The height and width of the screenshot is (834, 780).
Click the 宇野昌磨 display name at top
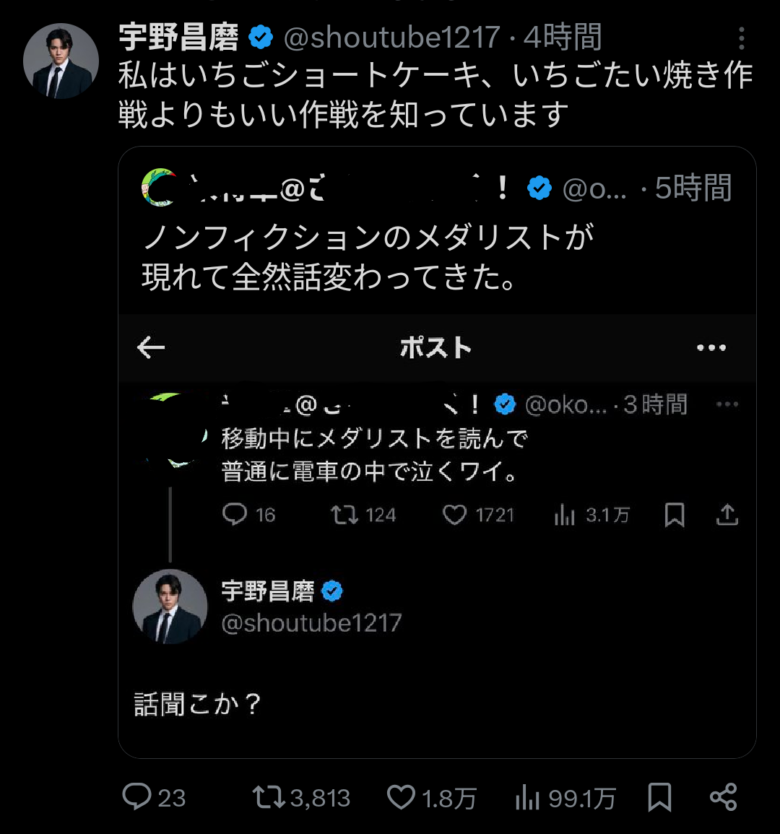pos(178,39)
